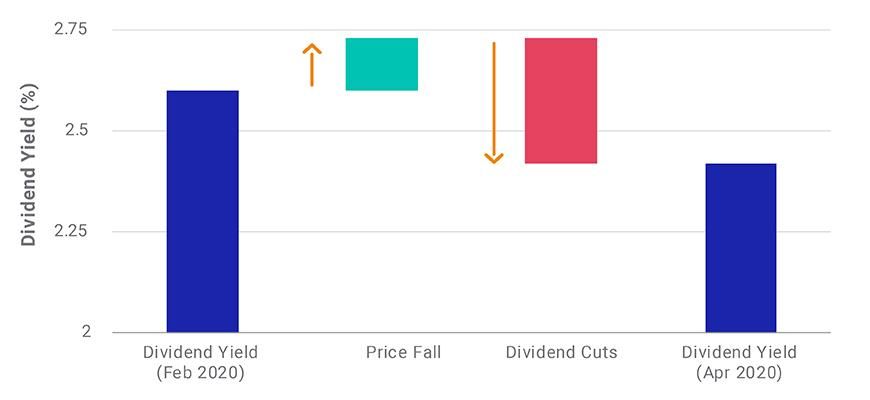The width and height of the screenshot is (870, 400).
Task: Select the blue Feb 2020 dividend yield bar
Action: (x=202, y=211)
